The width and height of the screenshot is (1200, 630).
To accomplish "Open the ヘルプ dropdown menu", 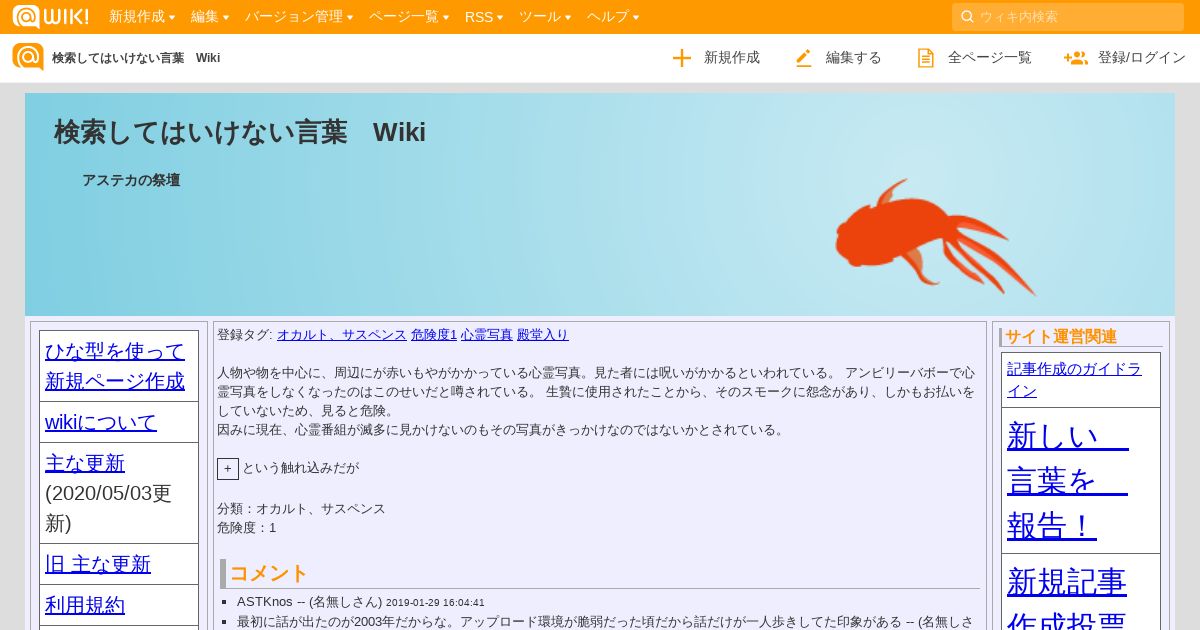I will click(x=613, y=16).
